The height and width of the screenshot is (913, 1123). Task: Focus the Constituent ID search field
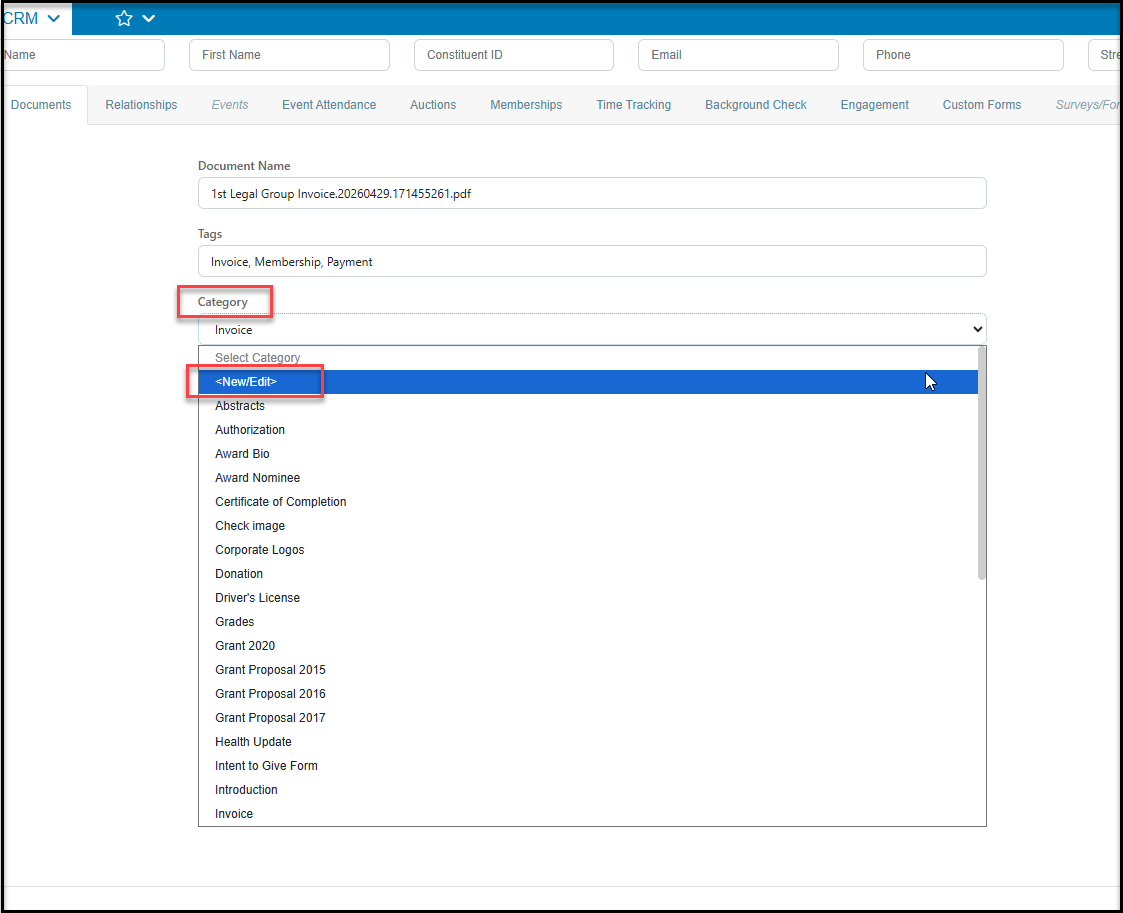tap(514, 55)
